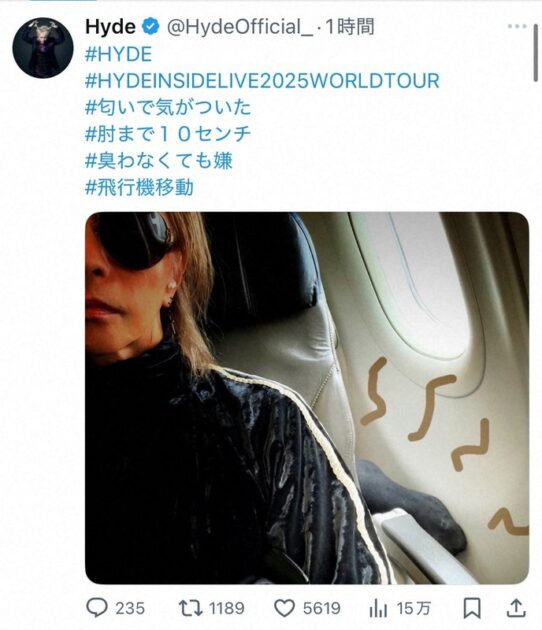Retweet the post using the repost arrows
This screenshot has width=542, height=630.
[x=190, y=608]
